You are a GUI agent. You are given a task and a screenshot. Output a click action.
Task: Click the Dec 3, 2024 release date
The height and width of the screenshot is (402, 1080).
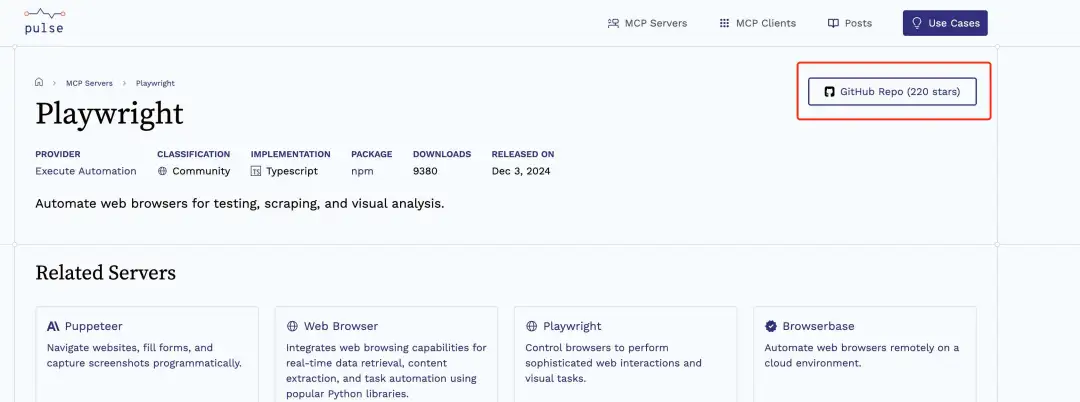coord(521,171)
